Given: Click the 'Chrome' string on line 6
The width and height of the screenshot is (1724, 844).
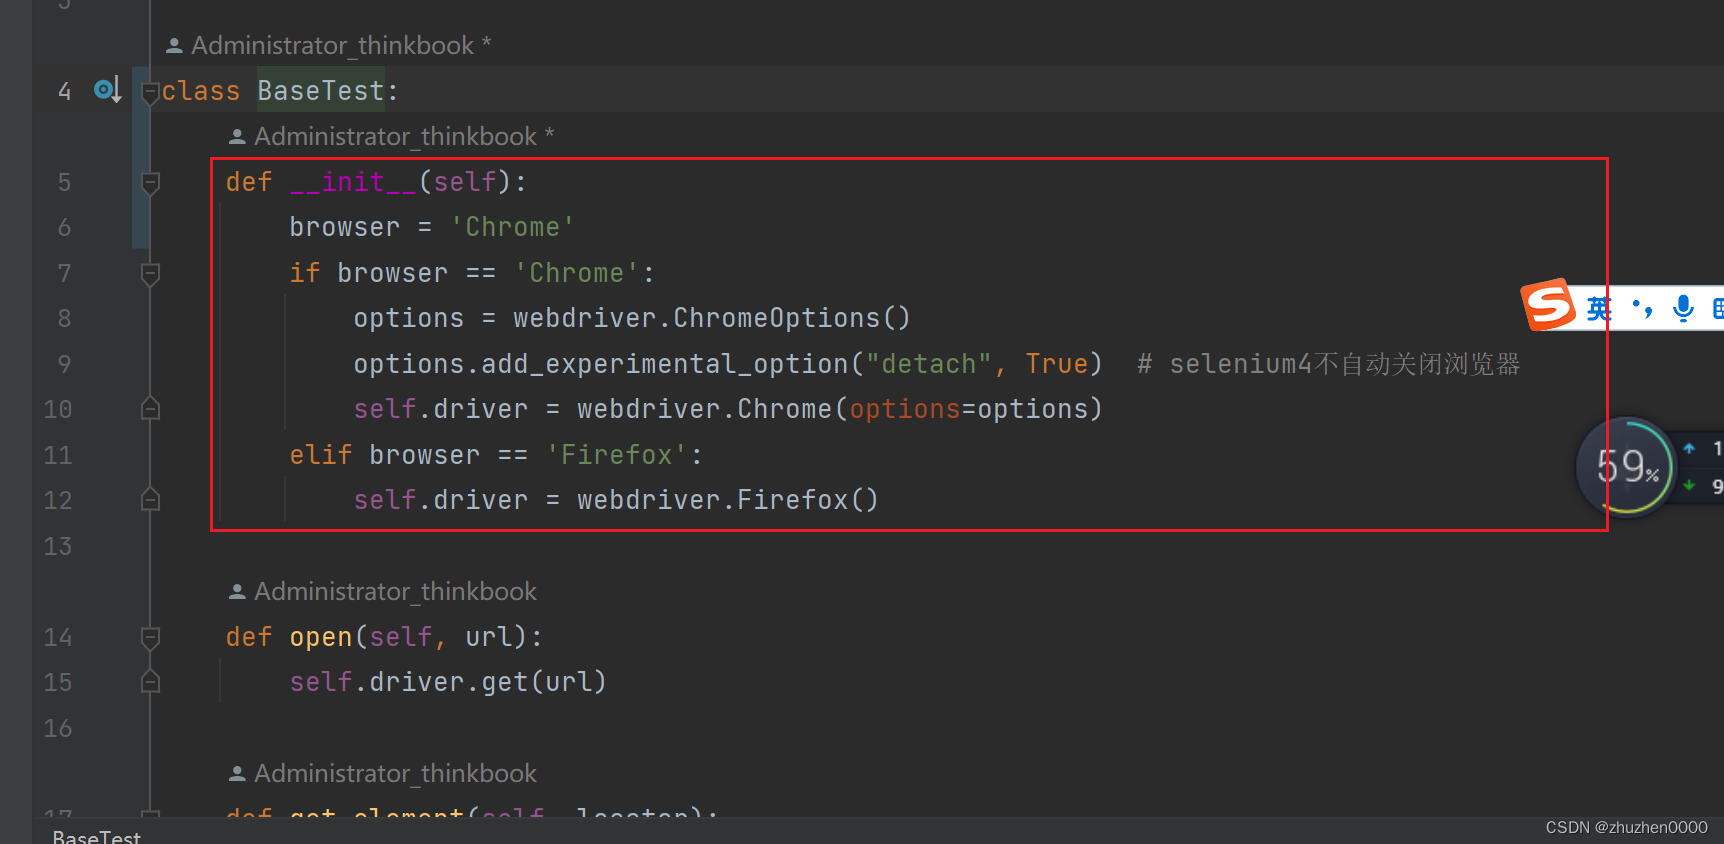Looking at the screenshot, I should [512, 227].
